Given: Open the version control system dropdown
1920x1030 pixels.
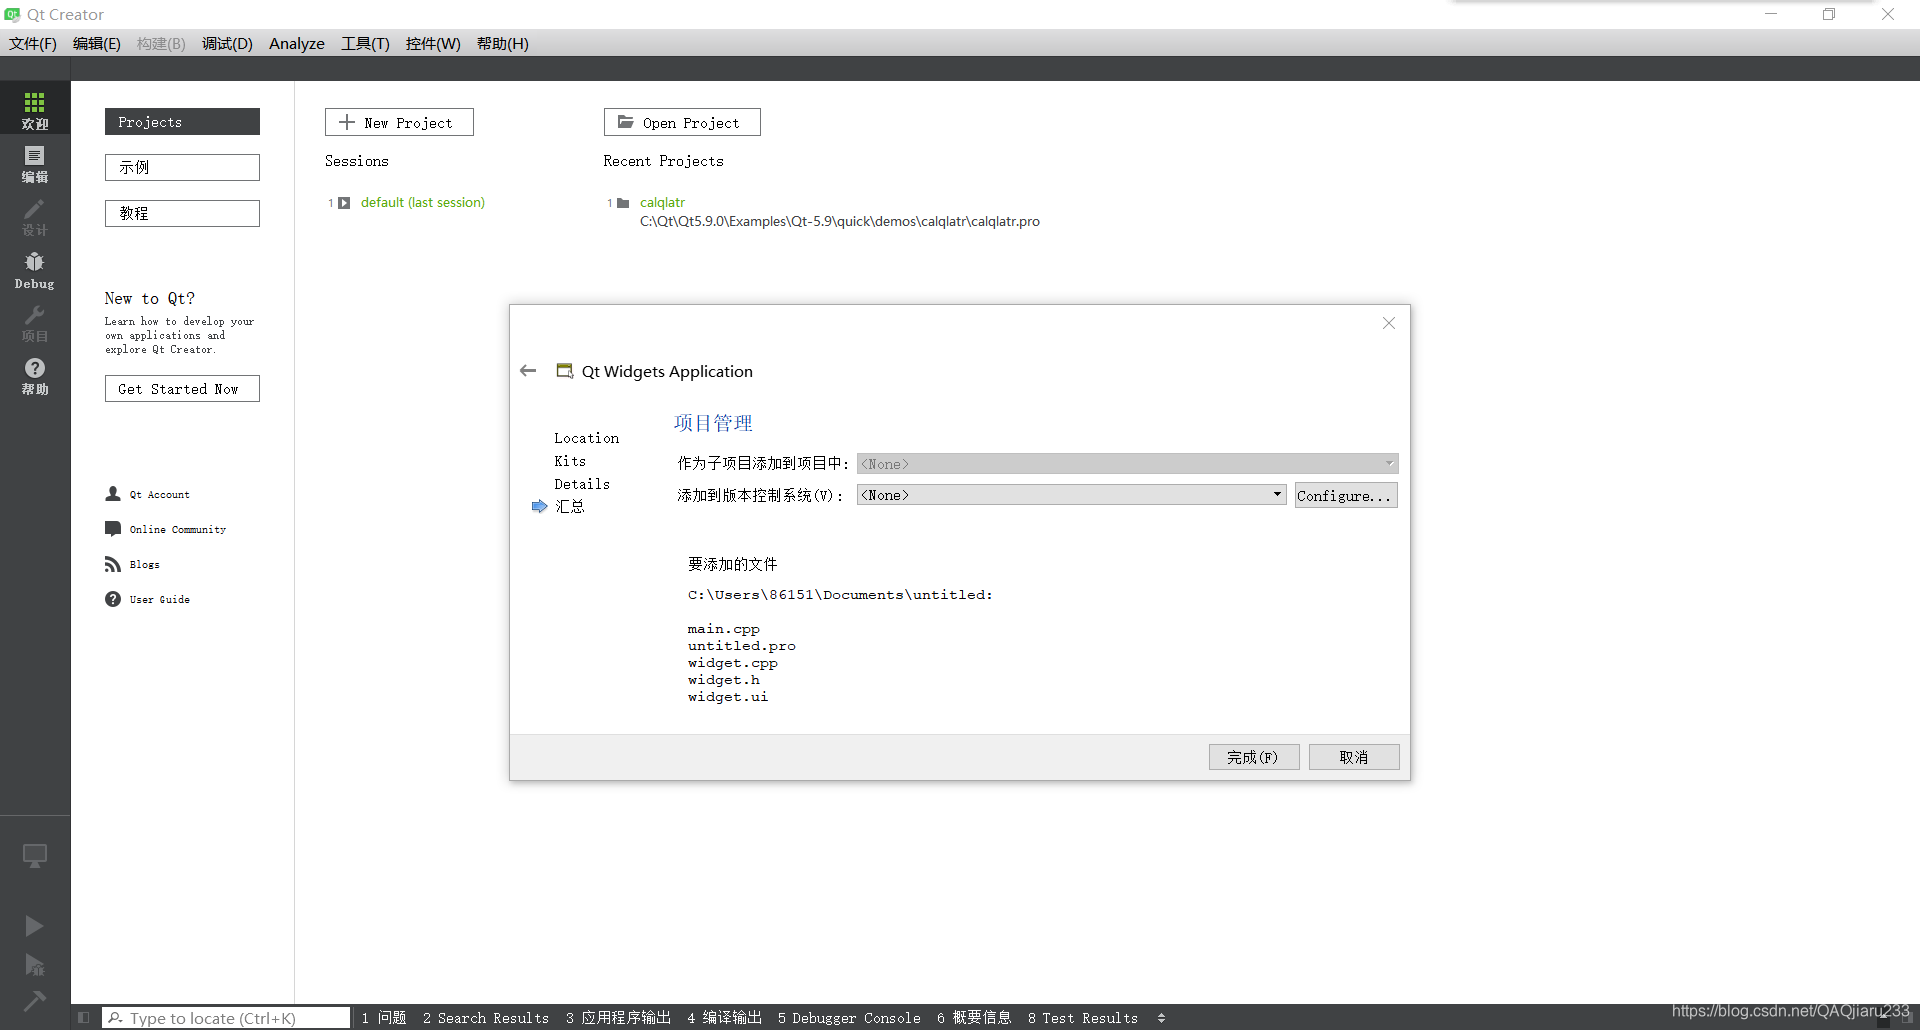Looking at the screenshot, I should point(1072,495).
